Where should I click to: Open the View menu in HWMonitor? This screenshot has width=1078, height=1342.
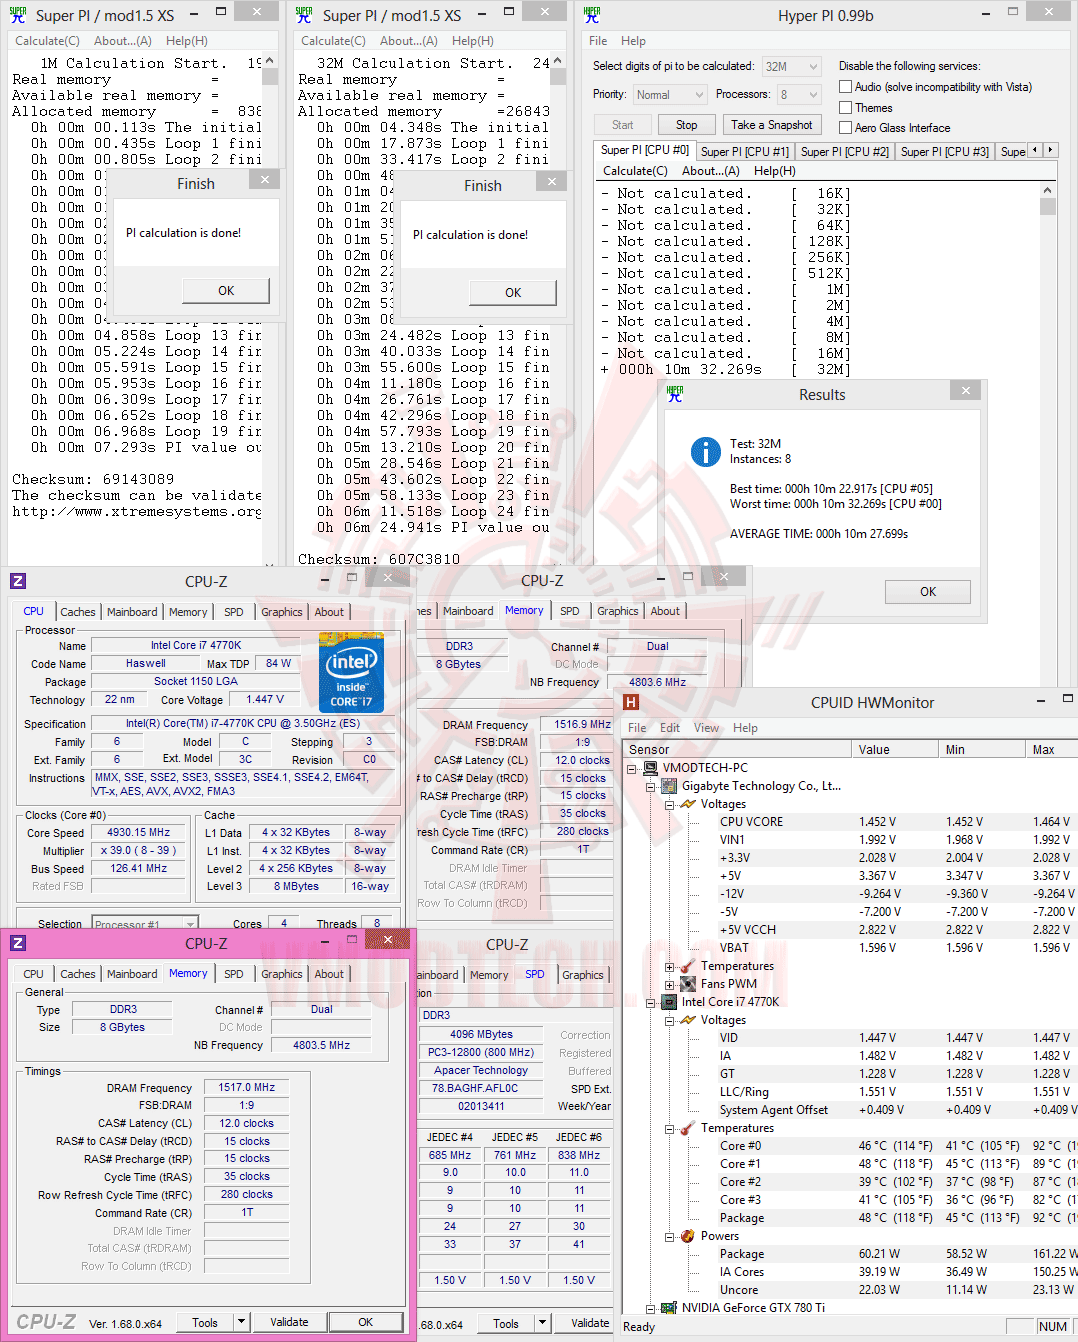(707, 728)
